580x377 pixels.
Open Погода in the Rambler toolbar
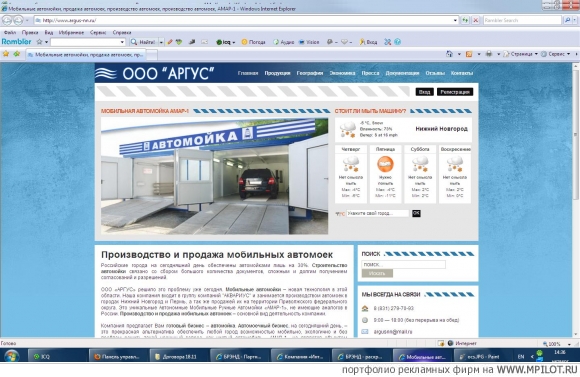click(x=253, y=42)
